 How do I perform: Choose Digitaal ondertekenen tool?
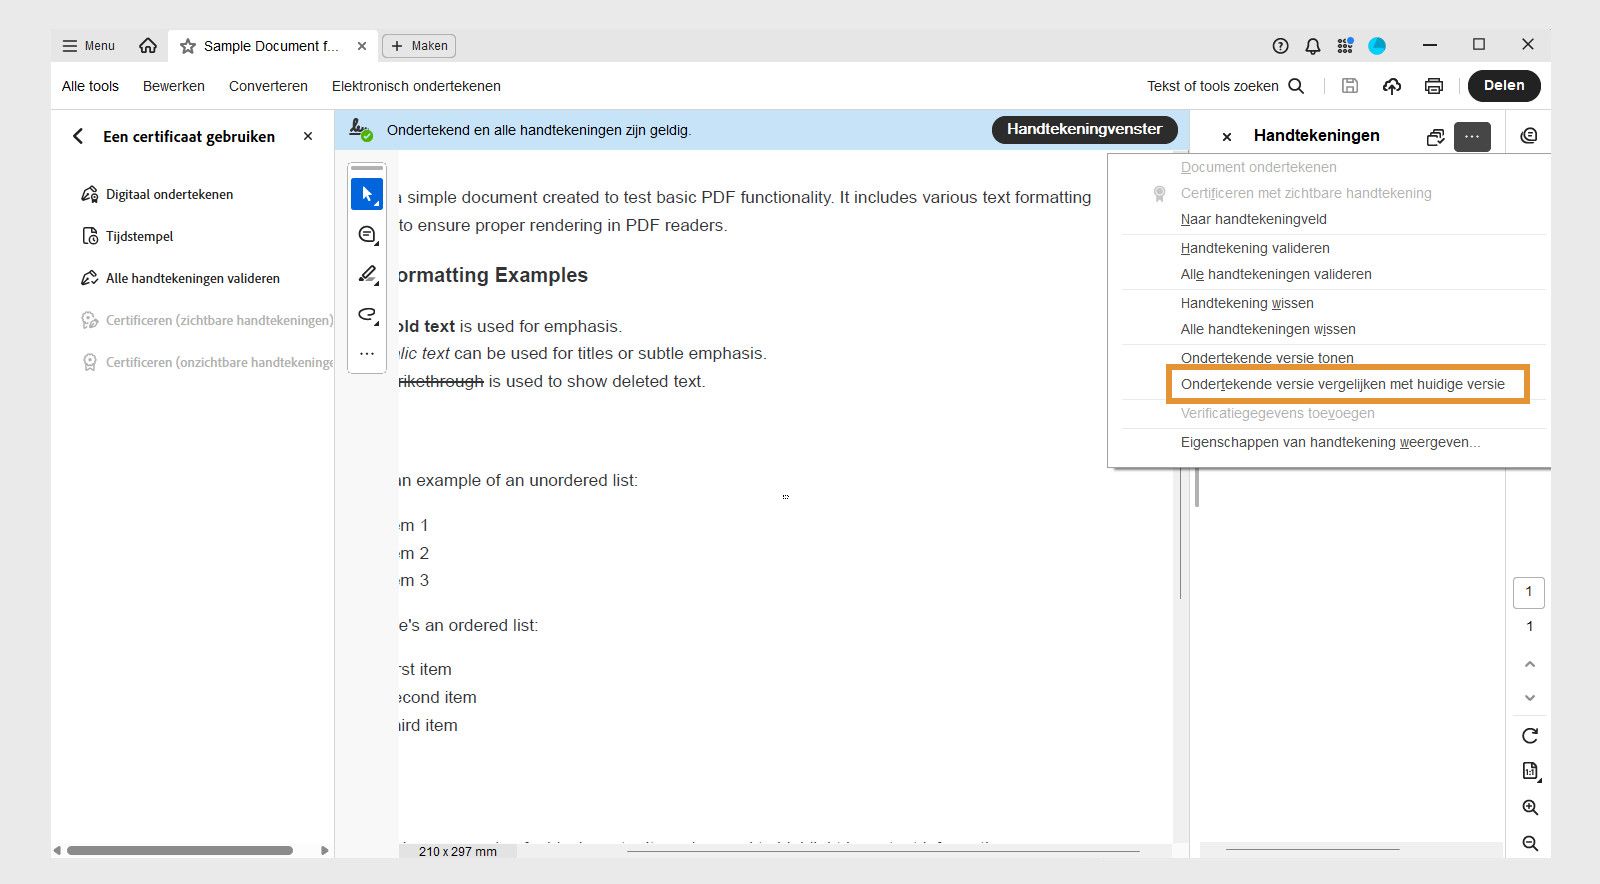157,194
